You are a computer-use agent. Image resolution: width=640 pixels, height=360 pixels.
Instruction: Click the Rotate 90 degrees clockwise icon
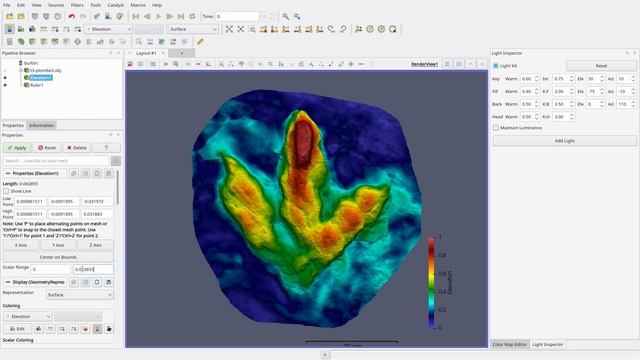331,29
